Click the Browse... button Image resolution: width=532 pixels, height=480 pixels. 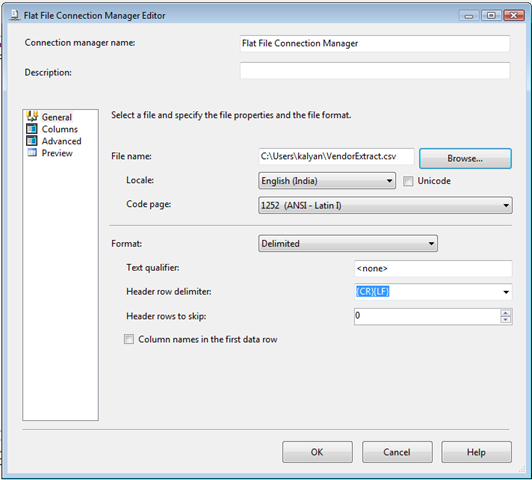point(465,158)
